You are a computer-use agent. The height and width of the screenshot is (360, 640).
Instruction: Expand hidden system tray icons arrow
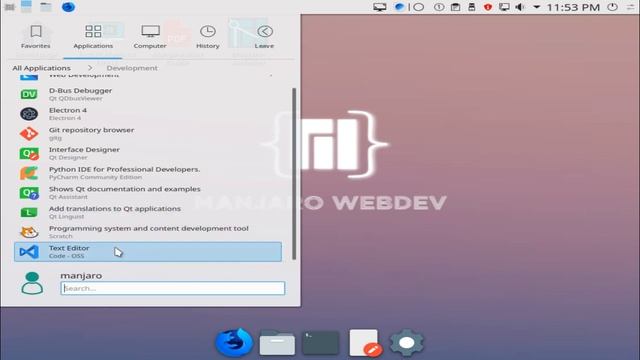(x=536, y=7)
